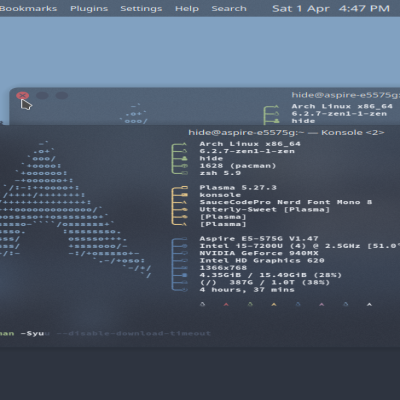Open the Plugins menu
Screen dimensions: 400x400
(x=89, y=9)
